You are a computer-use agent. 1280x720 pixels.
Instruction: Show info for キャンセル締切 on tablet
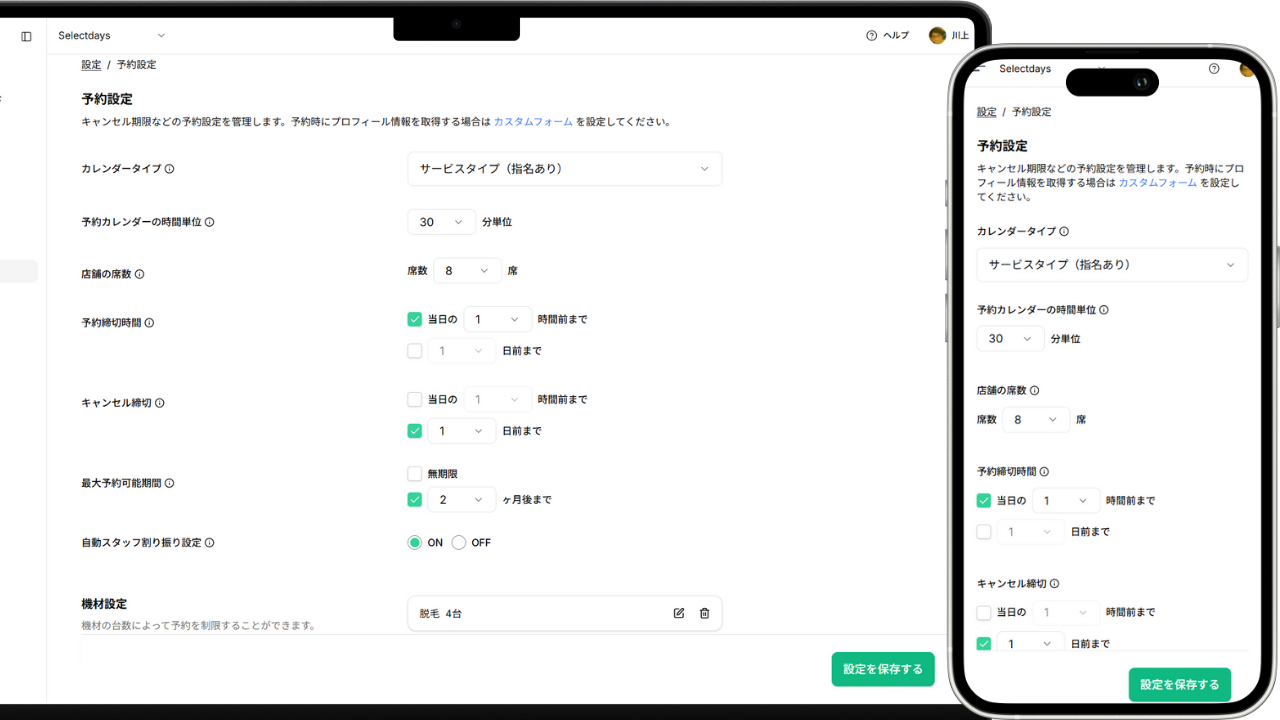click(x=159, y=403)
